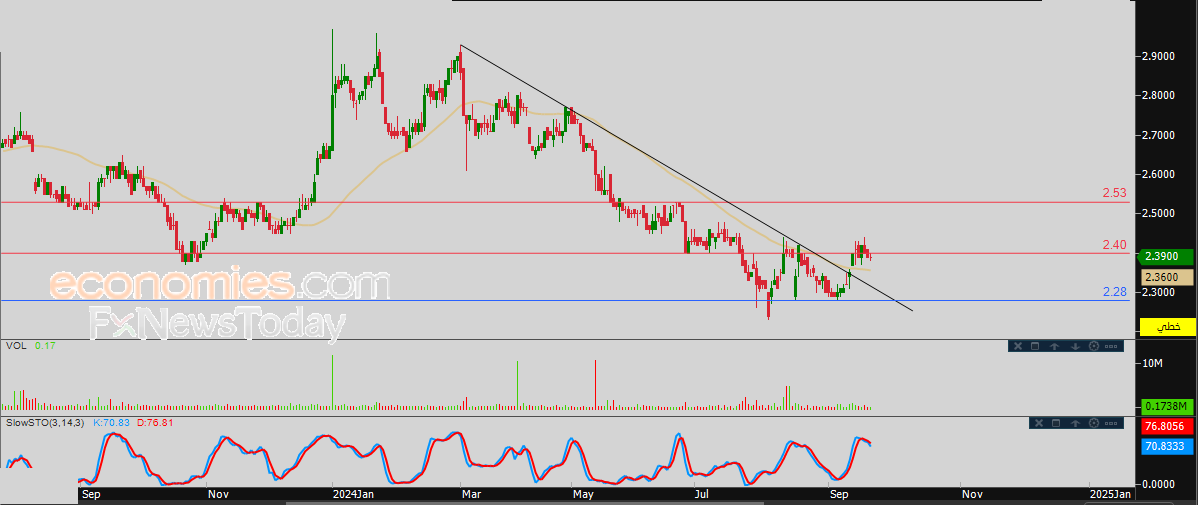Click the Nov label before 2024Jan
This screenshot has height=505, width=1198.
pyautogui.click(x=219, y=495)
